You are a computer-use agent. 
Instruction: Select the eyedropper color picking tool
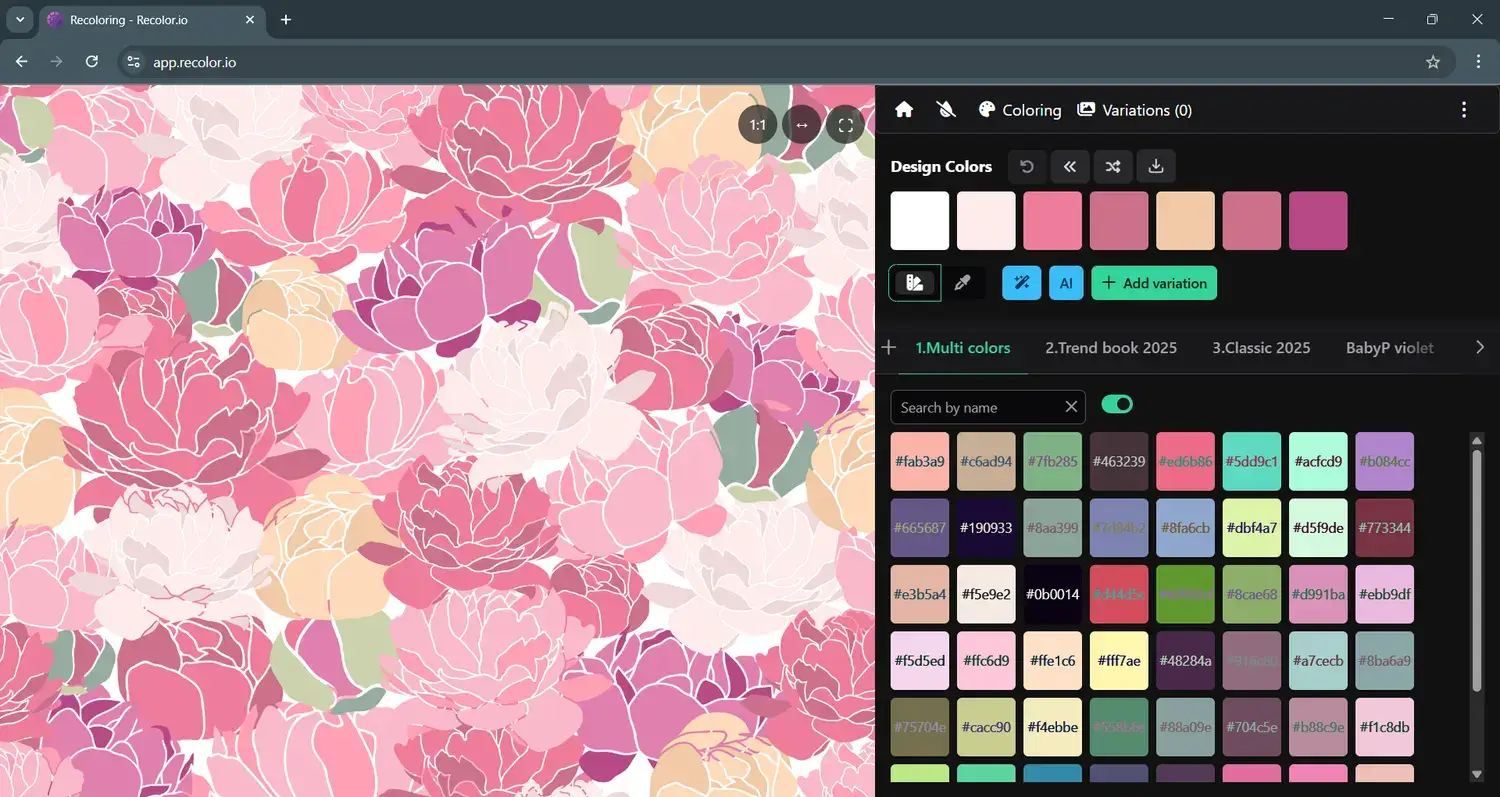coord(963,283)
